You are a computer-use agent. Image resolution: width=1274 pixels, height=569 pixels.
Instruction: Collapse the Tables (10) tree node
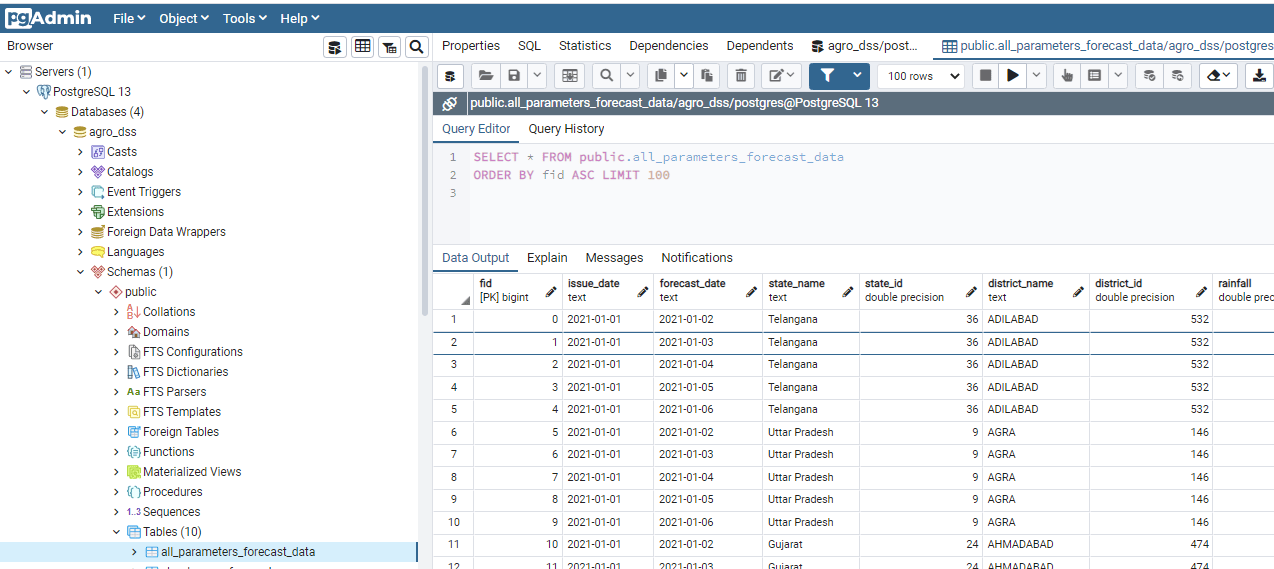[x=117, y=531]
